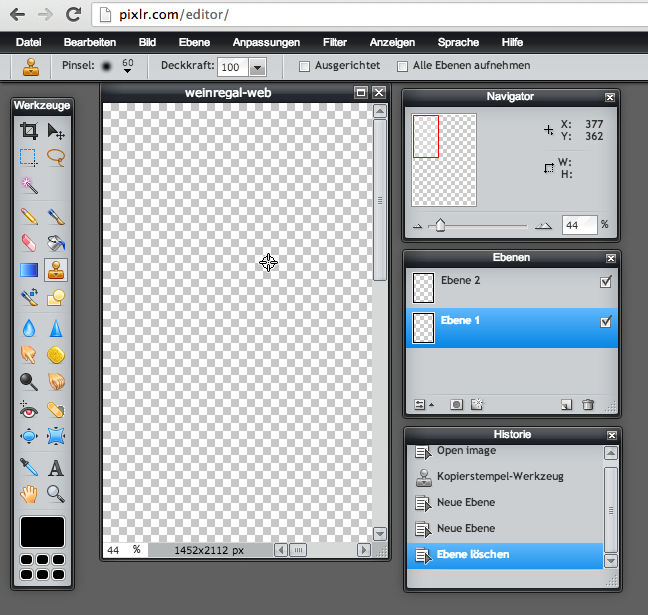
Task: Select the Crop tool
Action: coord(29,131)
